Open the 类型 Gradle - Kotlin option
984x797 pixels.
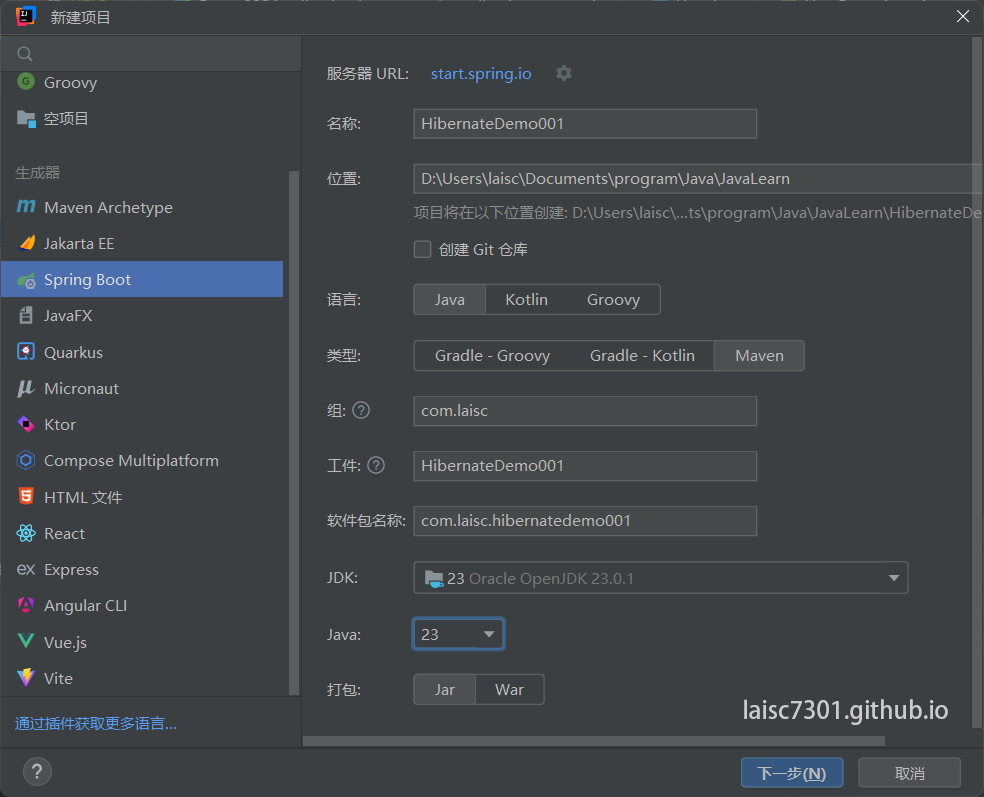click(x=642, y=355)
